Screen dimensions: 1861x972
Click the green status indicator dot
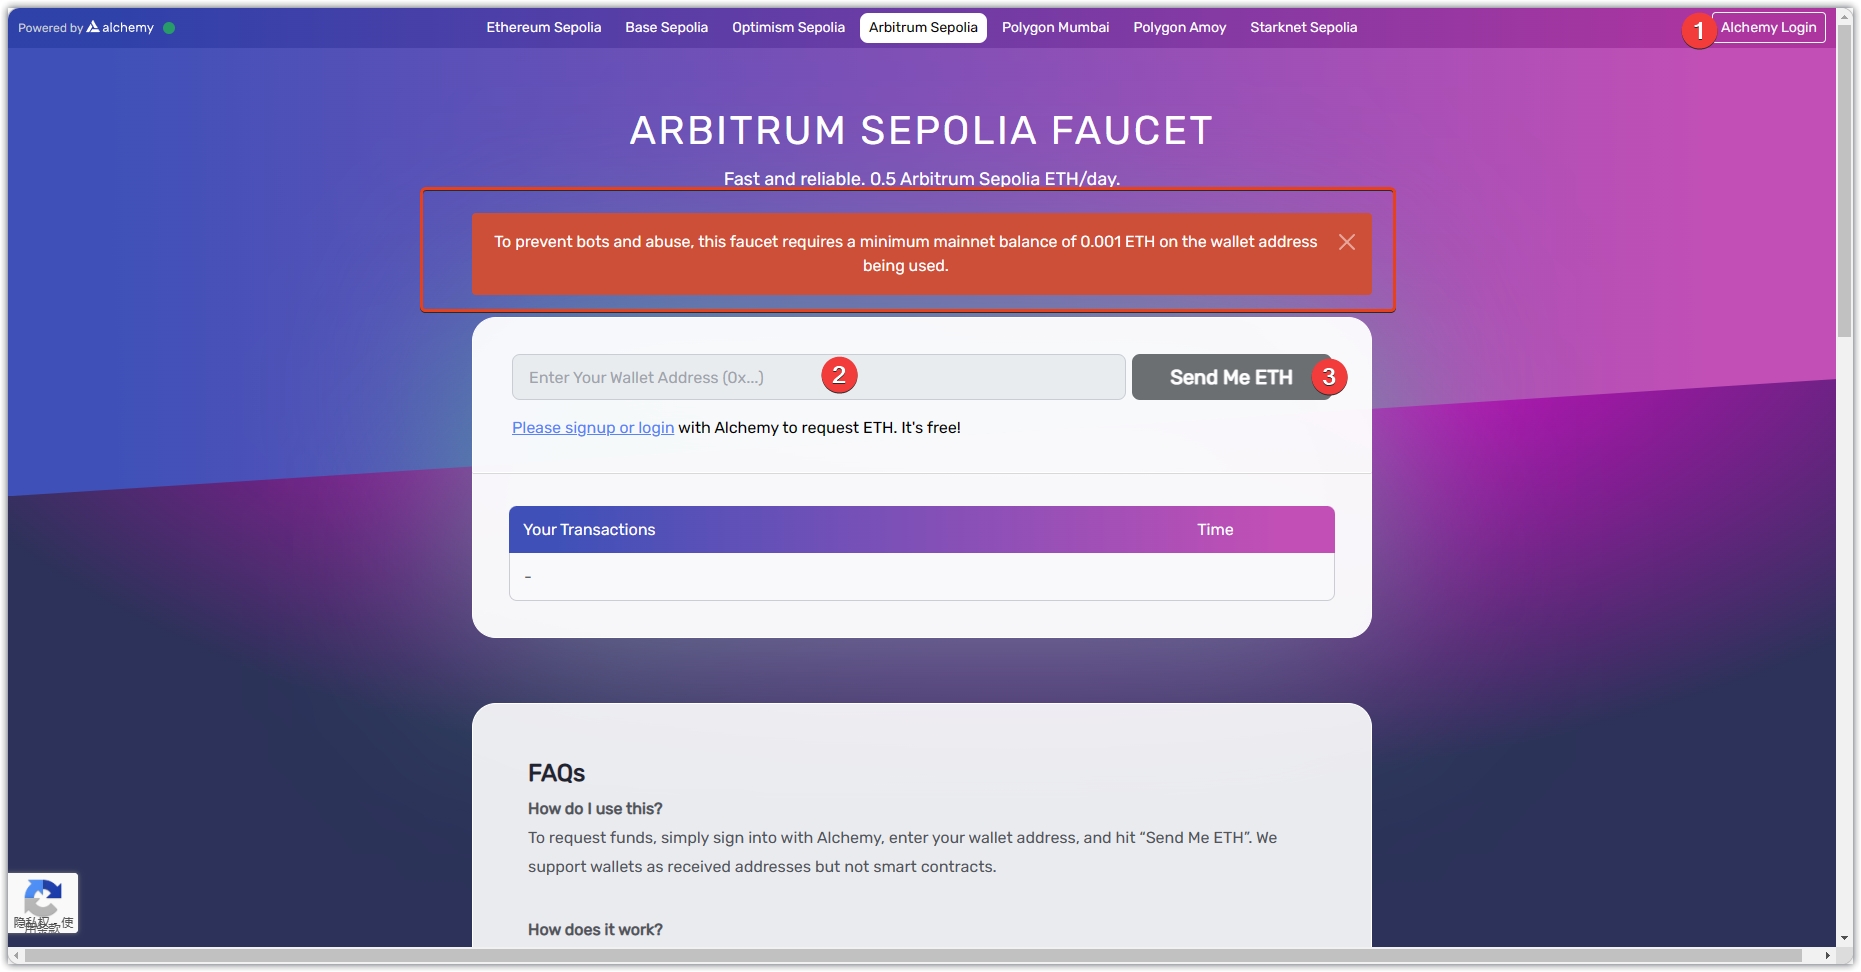pyautogui.click(x=169, y=28)
